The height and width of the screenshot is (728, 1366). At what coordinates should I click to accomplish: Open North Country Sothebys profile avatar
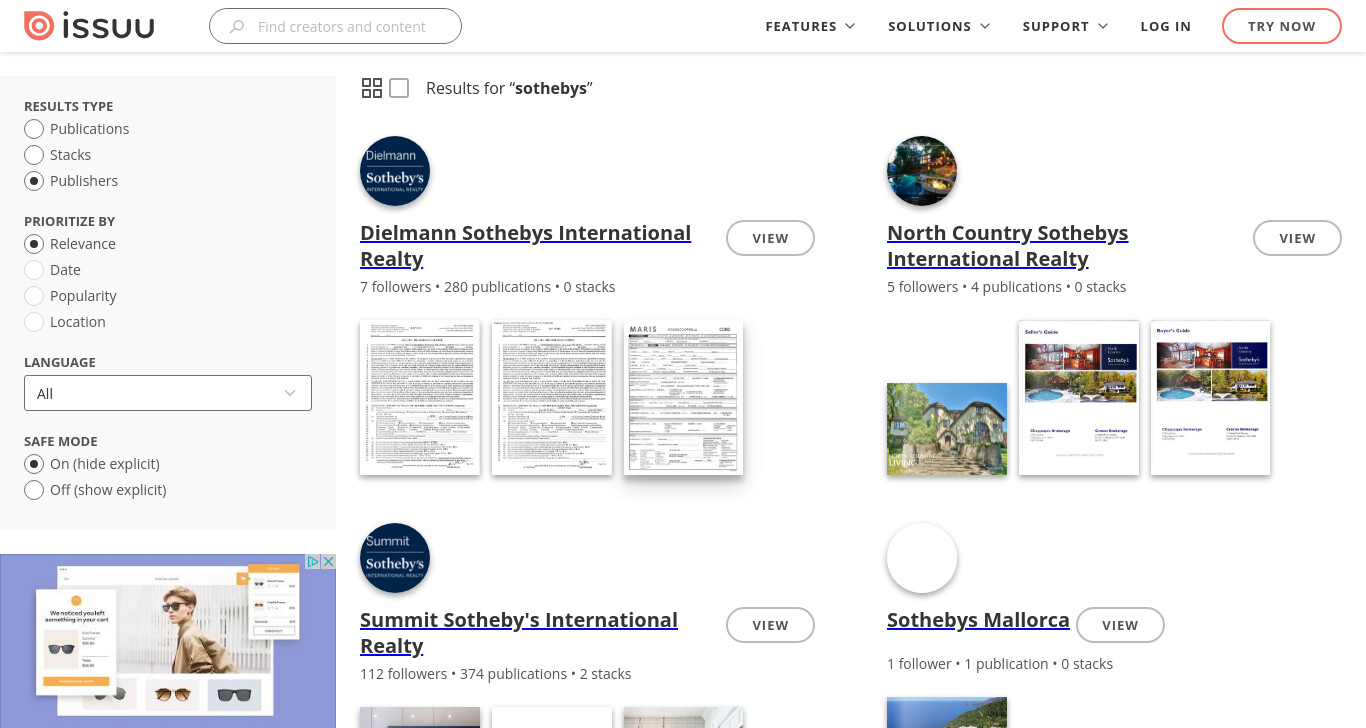click(922, 171)
